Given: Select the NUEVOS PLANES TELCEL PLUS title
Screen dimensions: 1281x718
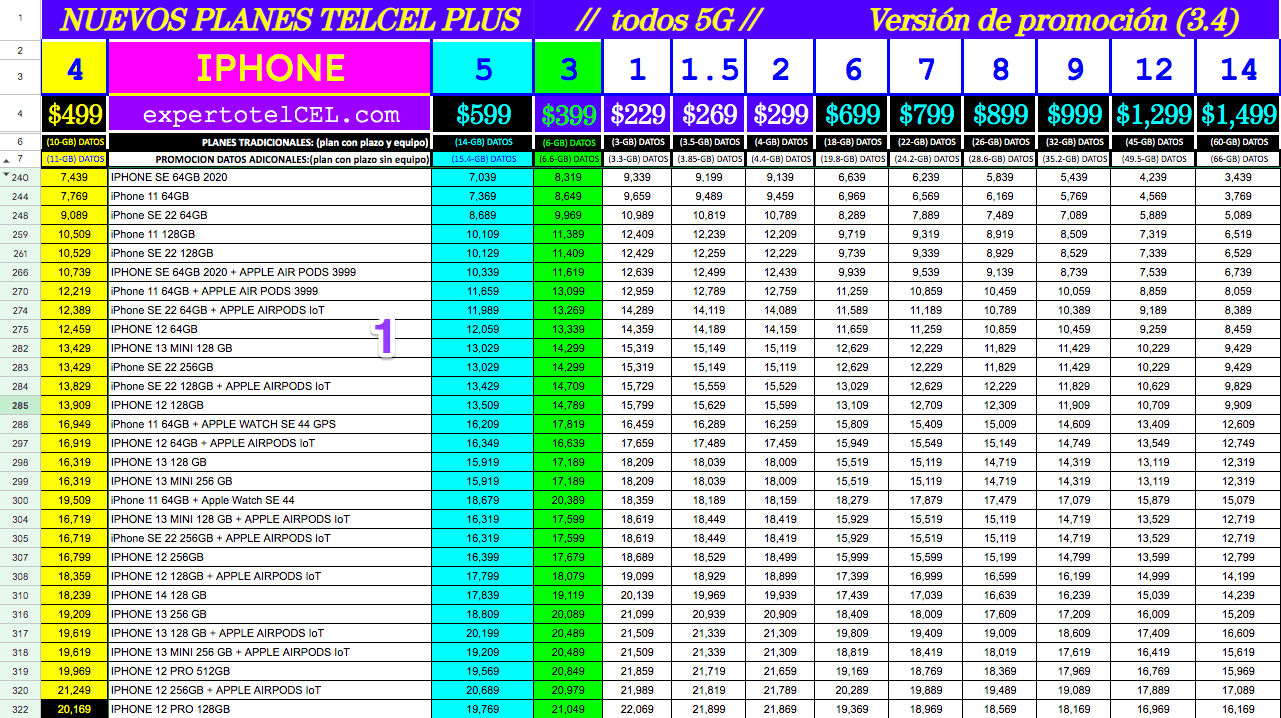Looking at the screenshot, I should pos(291,19).
